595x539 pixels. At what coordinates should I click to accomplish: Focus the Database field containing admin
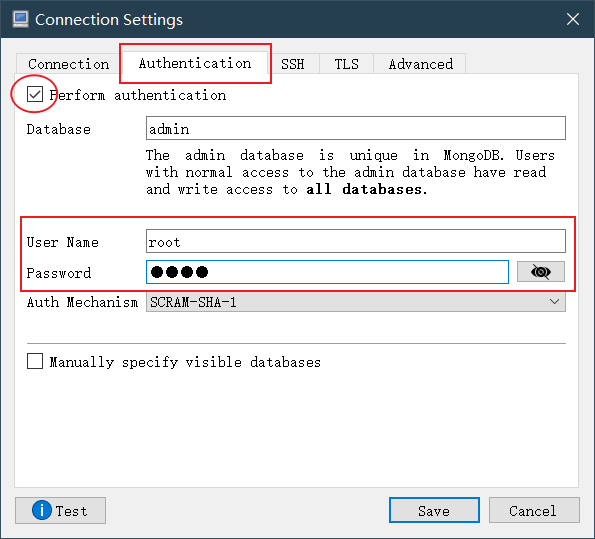[x=356, y=128]
